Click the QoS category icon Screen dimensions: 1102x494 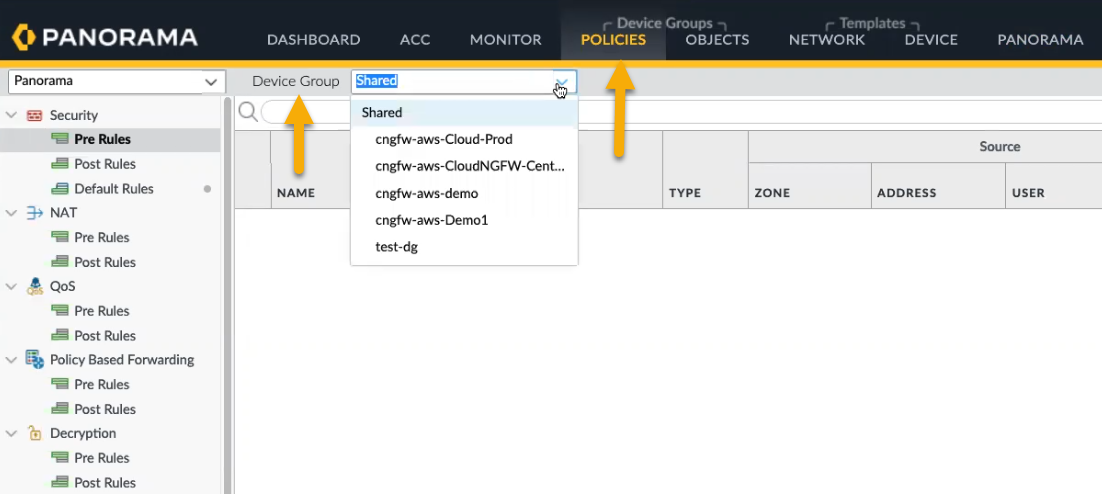click(x=34, y=286)
